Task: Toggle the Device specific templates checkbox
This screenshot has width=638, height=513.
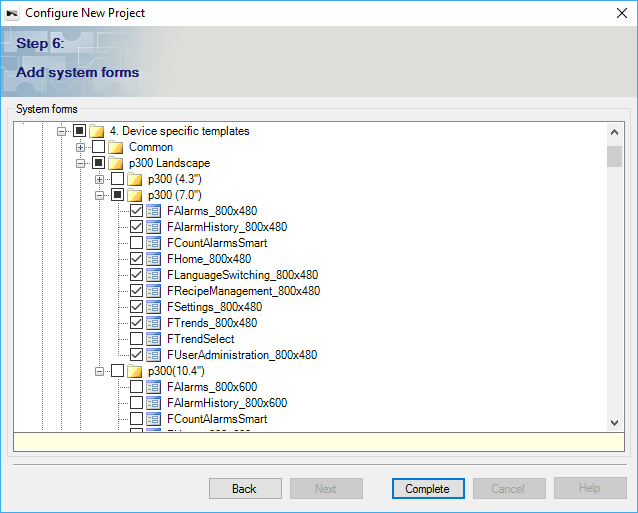Action: pos(79,131)
